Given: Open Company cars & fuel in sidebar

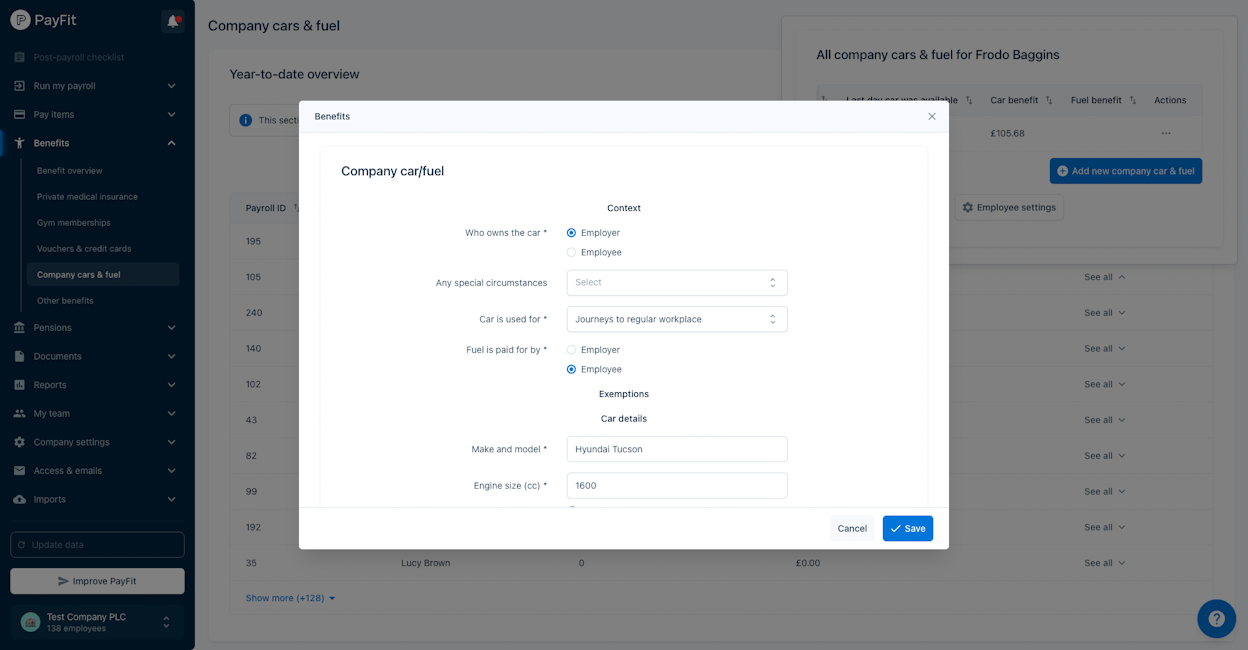Looking at the screenshot, I should (x=103, y=275).
